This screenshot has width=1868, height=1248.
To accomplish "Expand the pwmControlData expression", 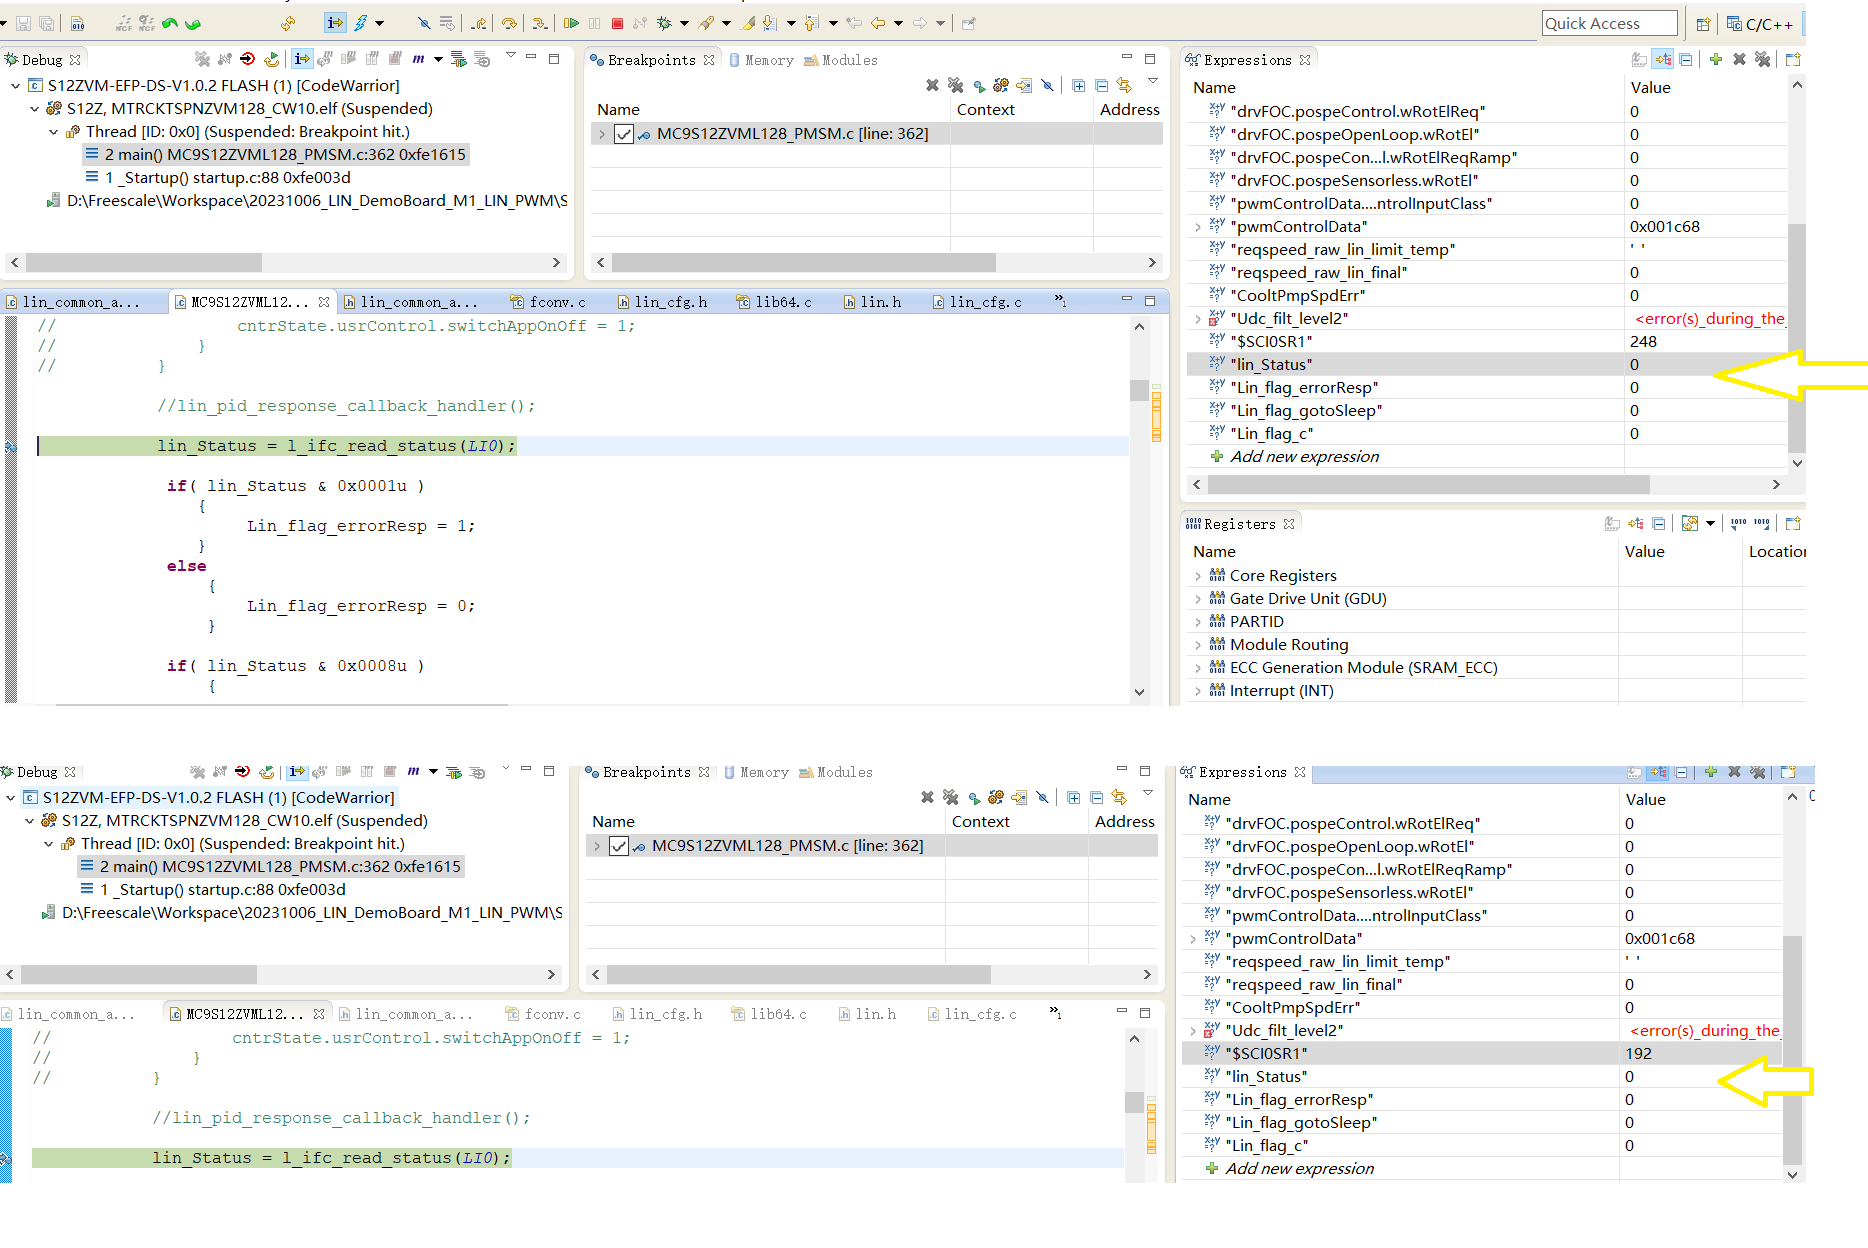I will pos(1199,226).
